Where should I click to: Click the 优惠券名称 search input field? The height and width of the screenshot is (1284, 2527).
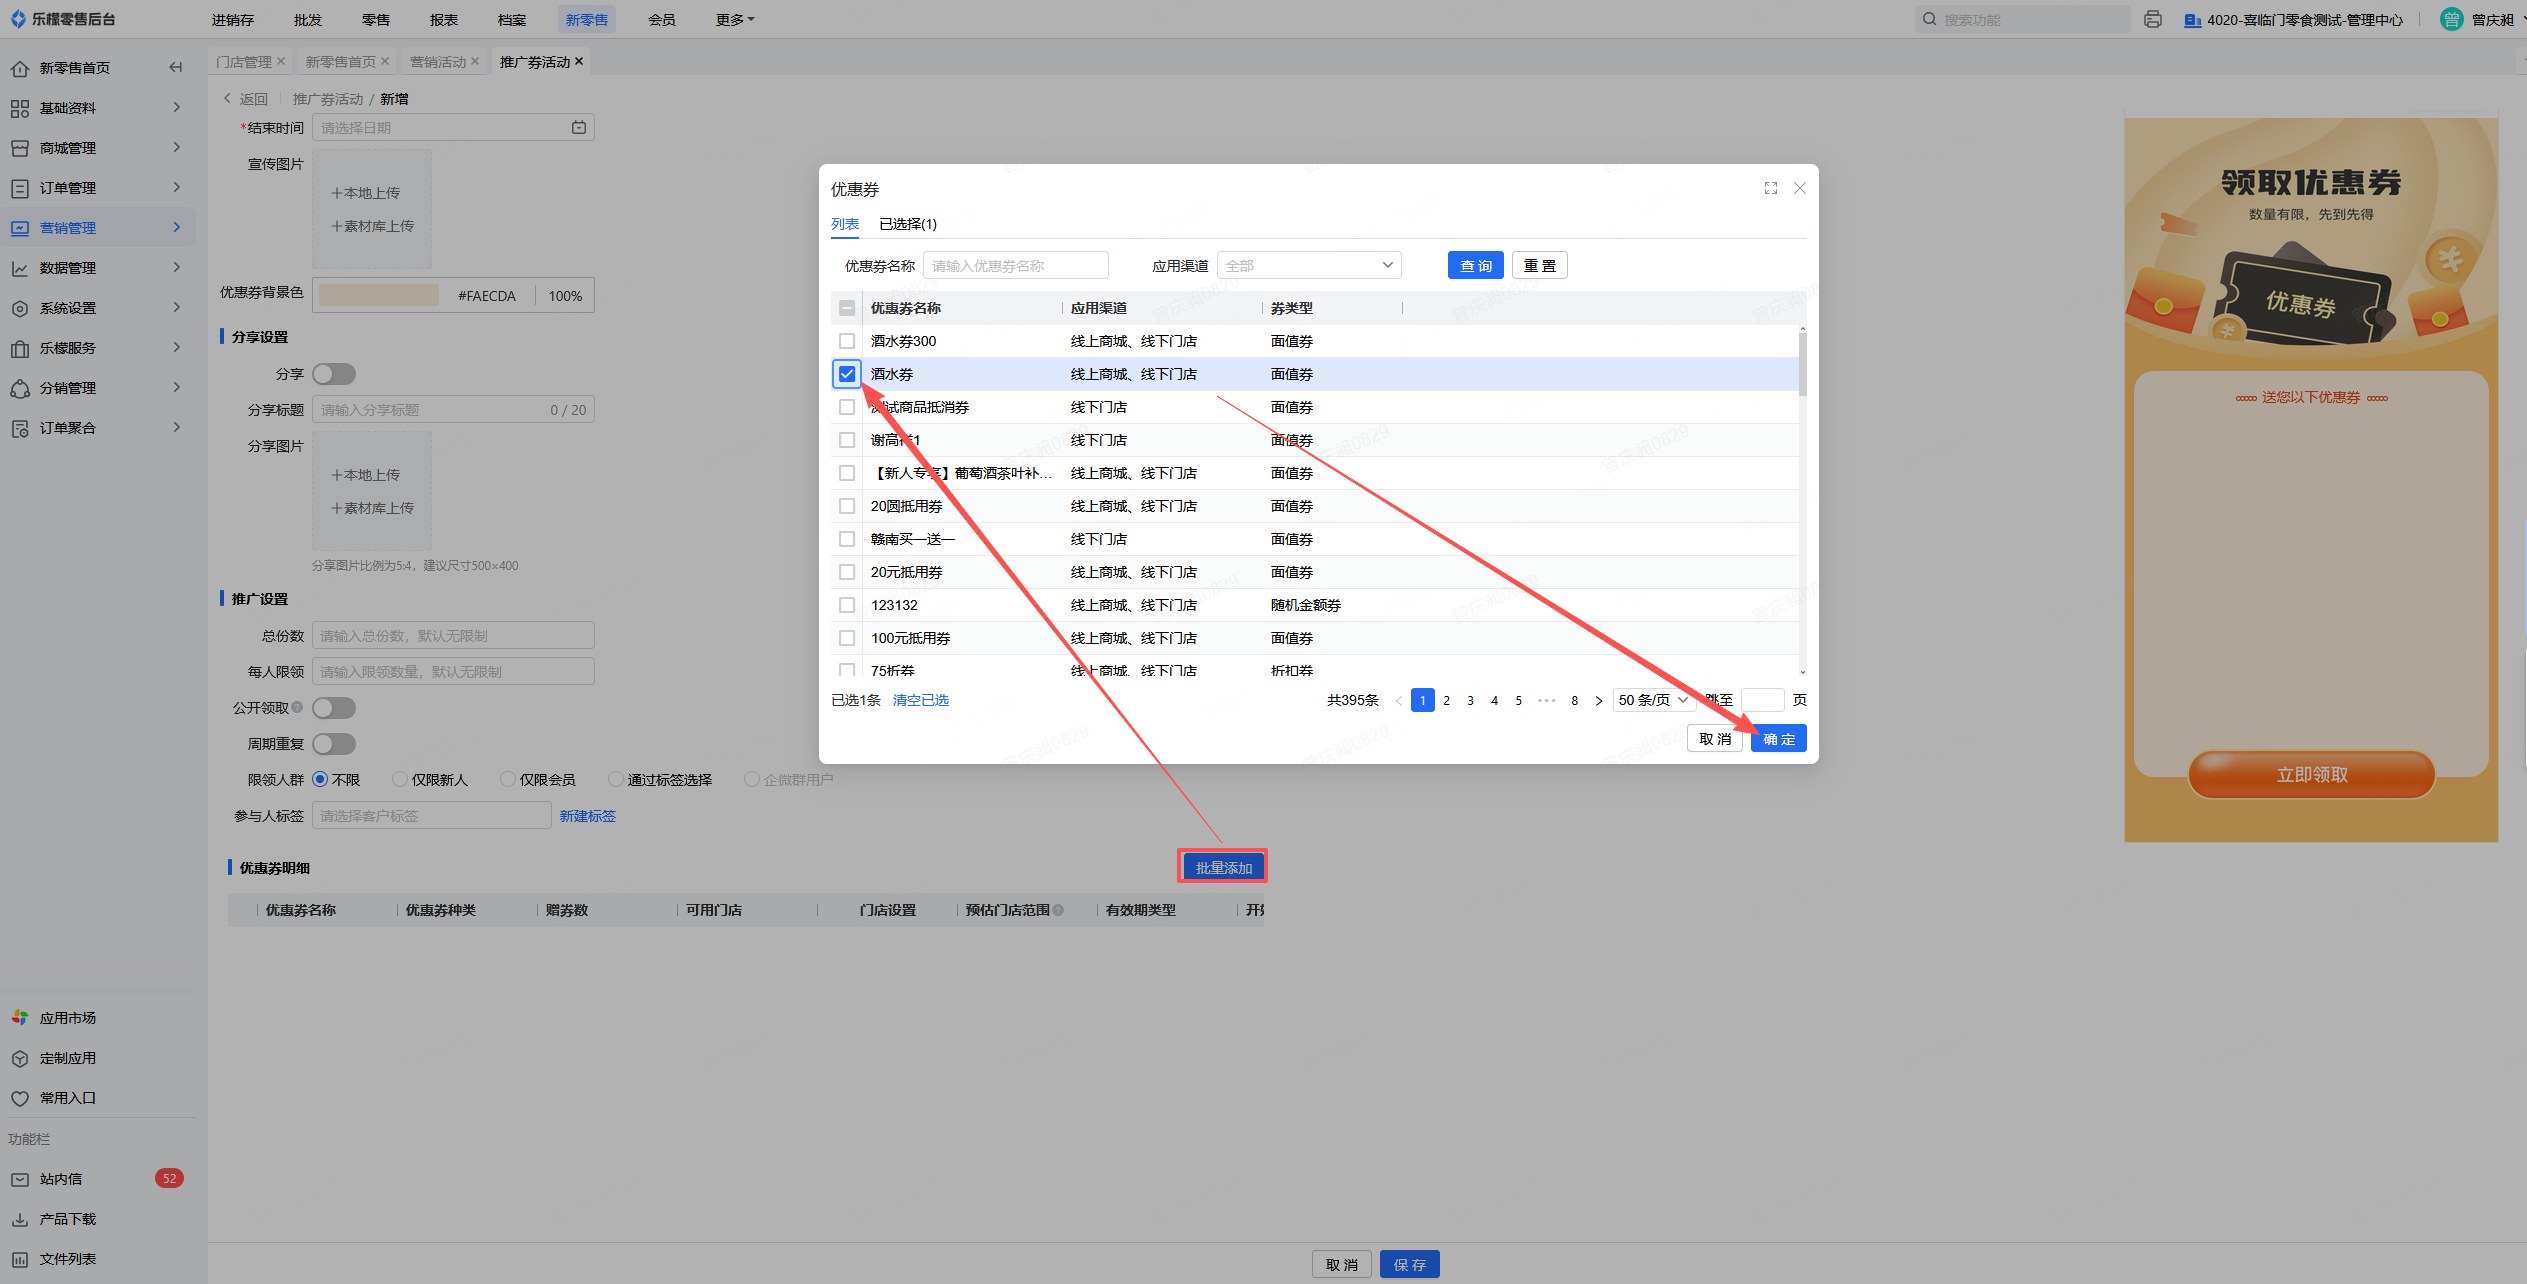coord(1015,265)
